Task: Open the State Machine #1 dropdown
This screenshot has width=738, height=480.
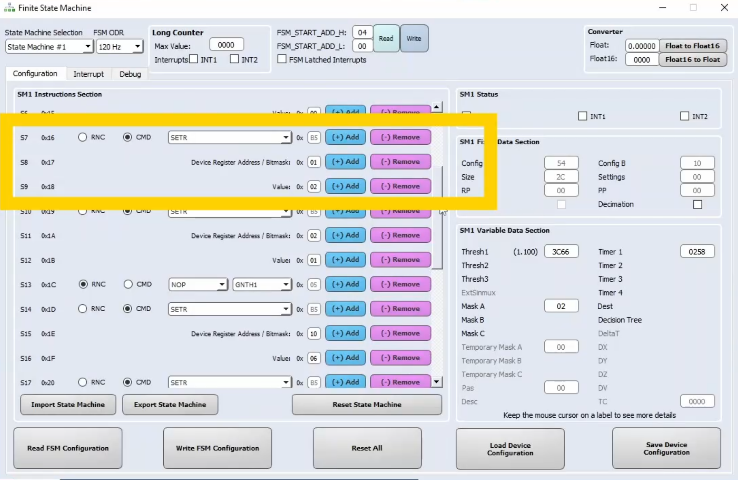Action: 49,47
